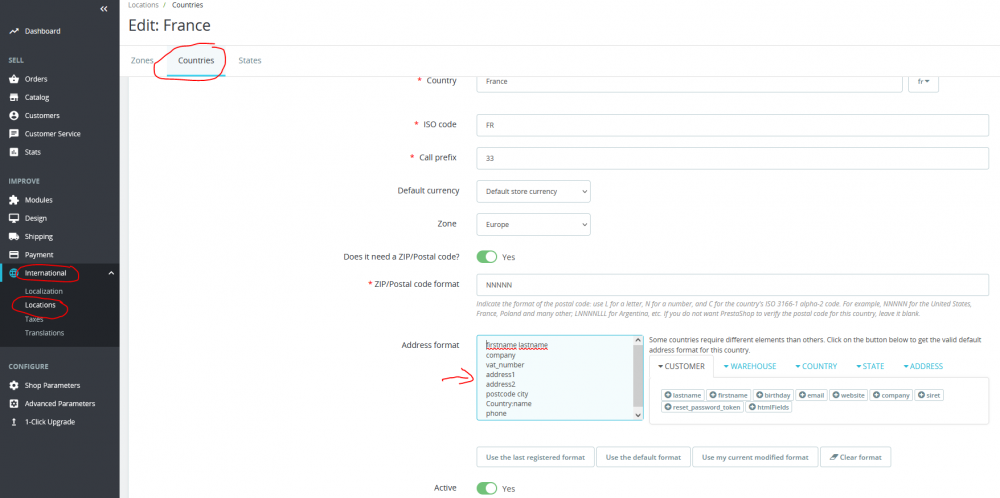This screenshot has height=498, width=1000.
Task: Open Orders from the sidebar
Action: click(36, 79)
